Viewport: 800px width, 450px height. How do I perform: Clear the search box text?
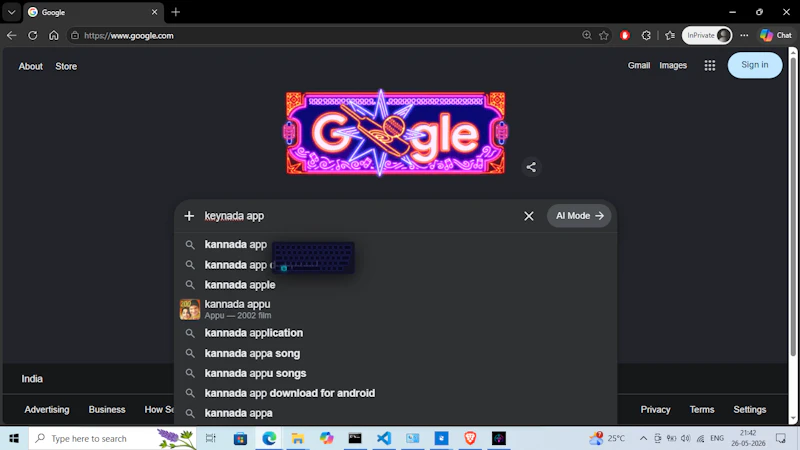pyautogui.click(x=529, y=216)
